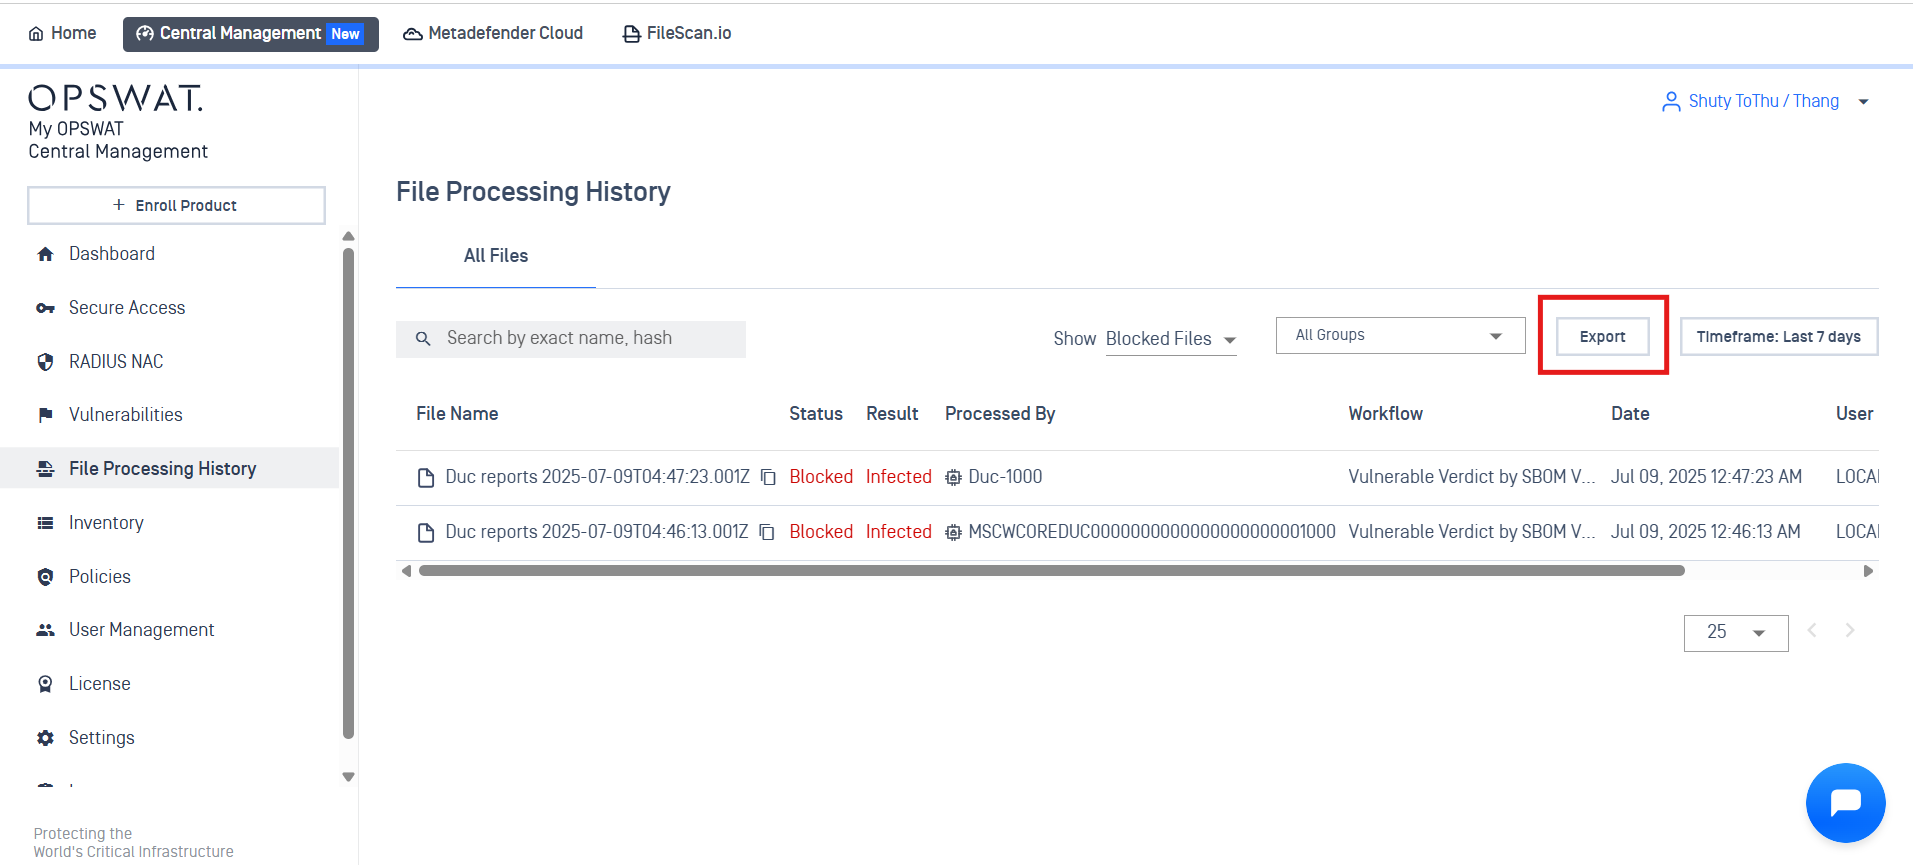Viewport: 1913px width, 865px height.
Task: Open Shuty ToThu / Thang account menu
Action: point(1765,101)
